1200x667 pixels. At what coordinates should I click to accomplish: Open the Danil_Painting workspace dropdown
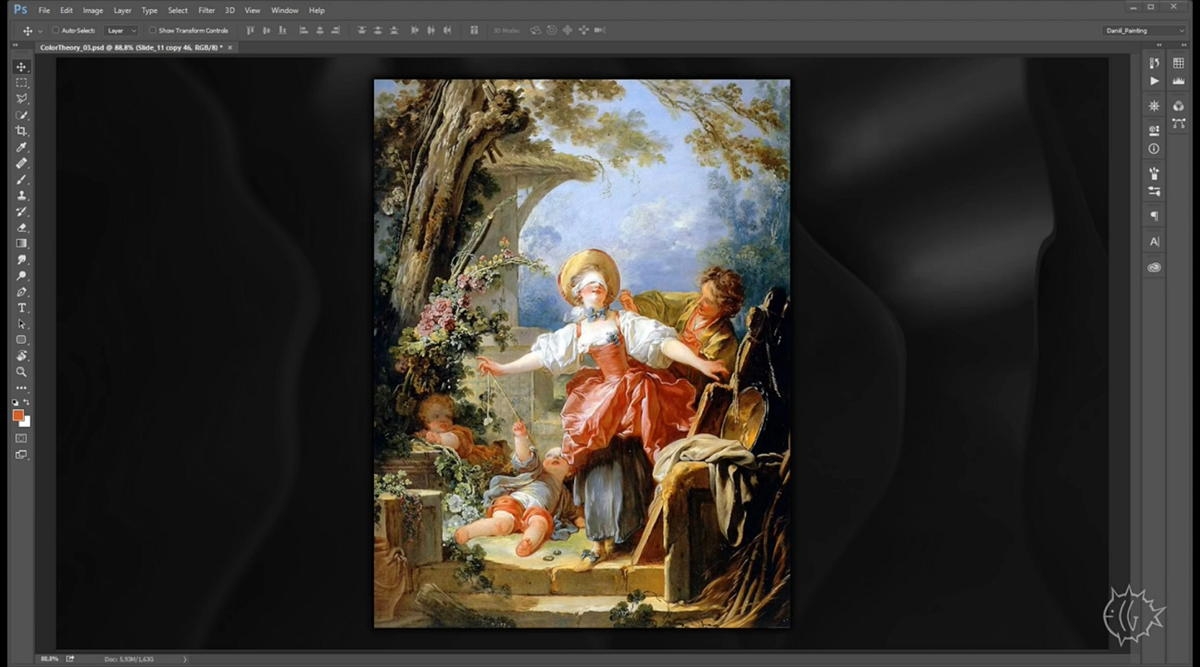click(1146, 30)
